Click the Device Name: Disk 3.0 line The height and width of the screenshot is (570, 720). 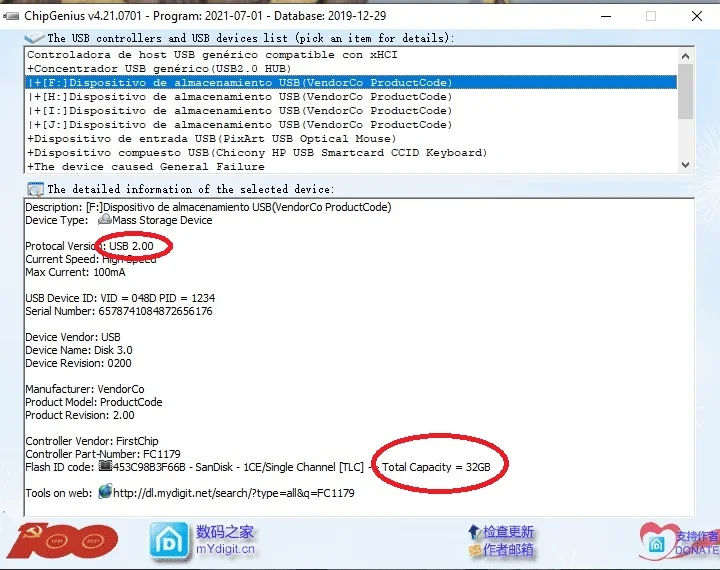tap(79, 350)
